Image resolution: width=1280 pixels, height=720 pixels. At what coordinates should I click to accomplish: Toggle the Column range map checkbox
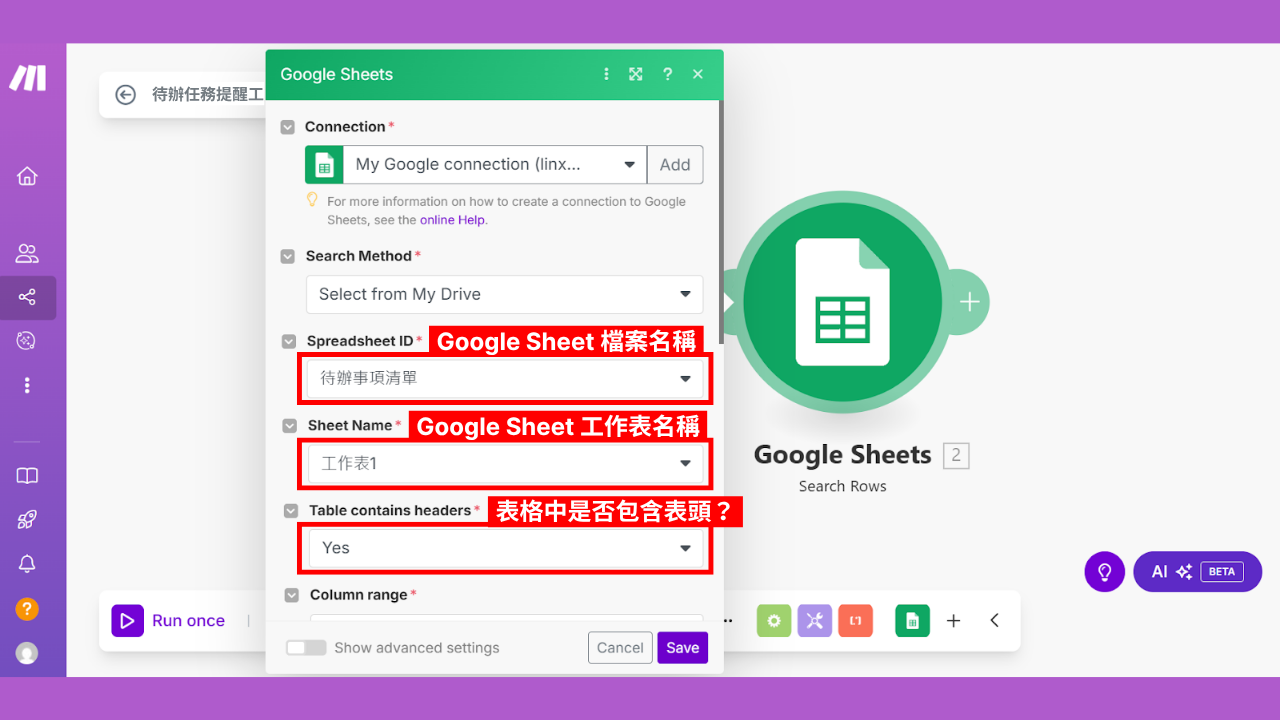pyautogui.click(x=292, y=595)
